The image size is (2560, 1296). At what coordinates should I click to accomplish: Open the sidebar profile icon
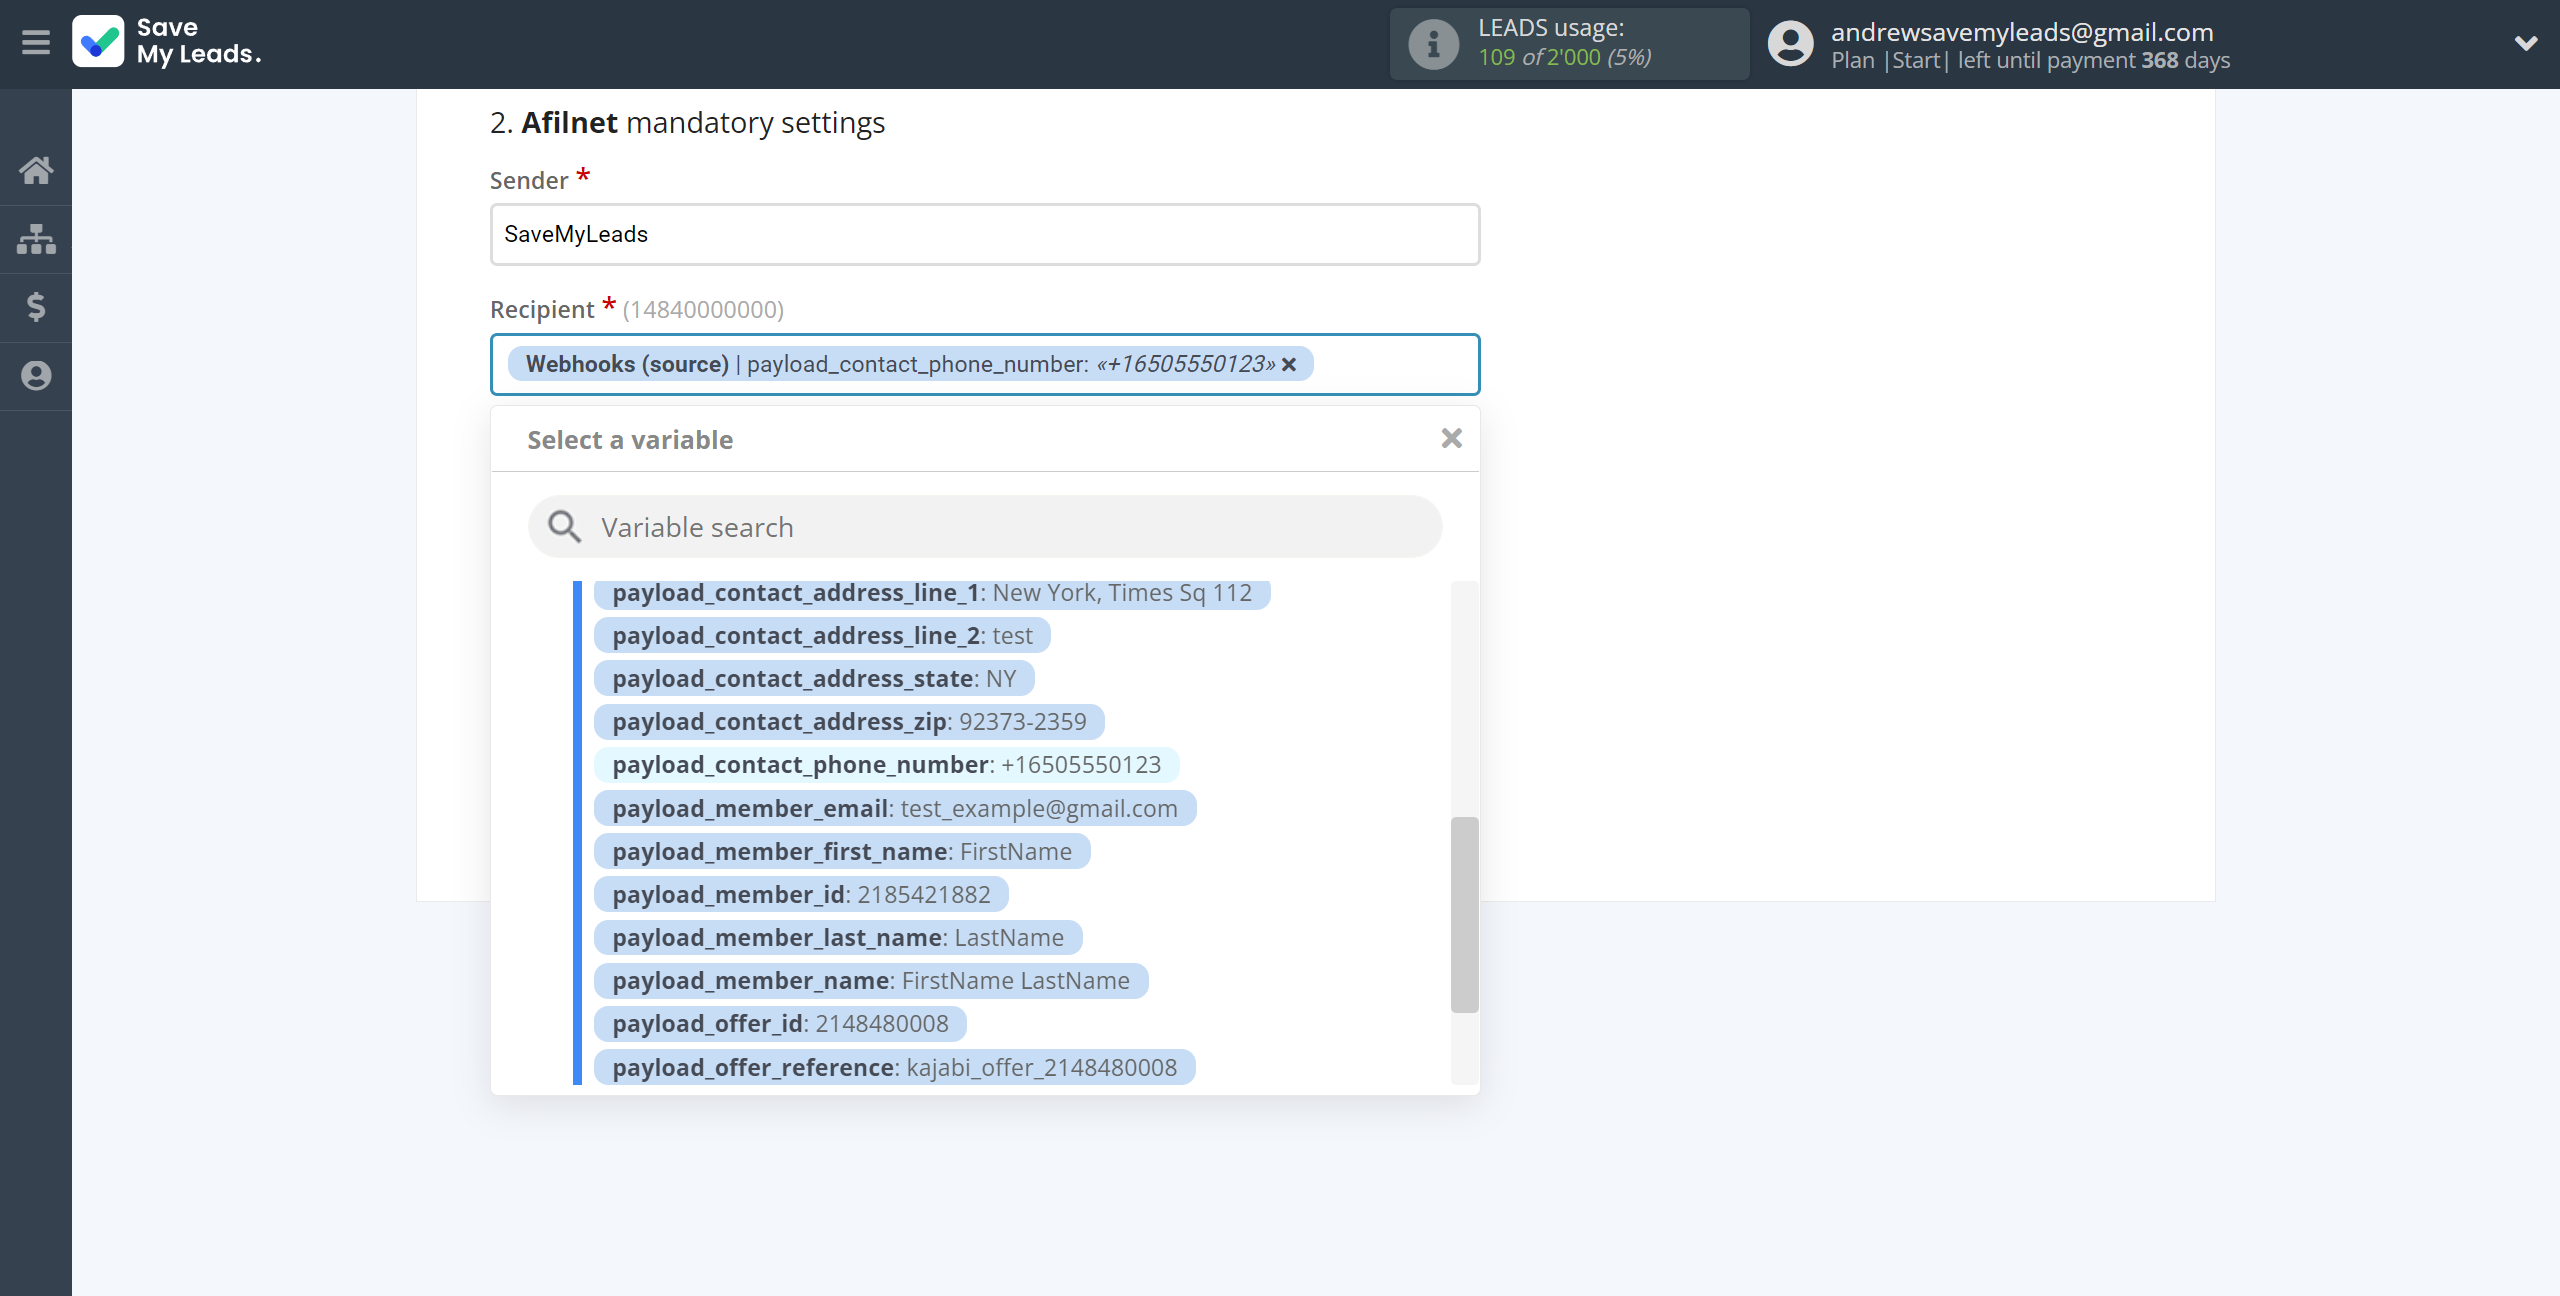tap(36, 376)
